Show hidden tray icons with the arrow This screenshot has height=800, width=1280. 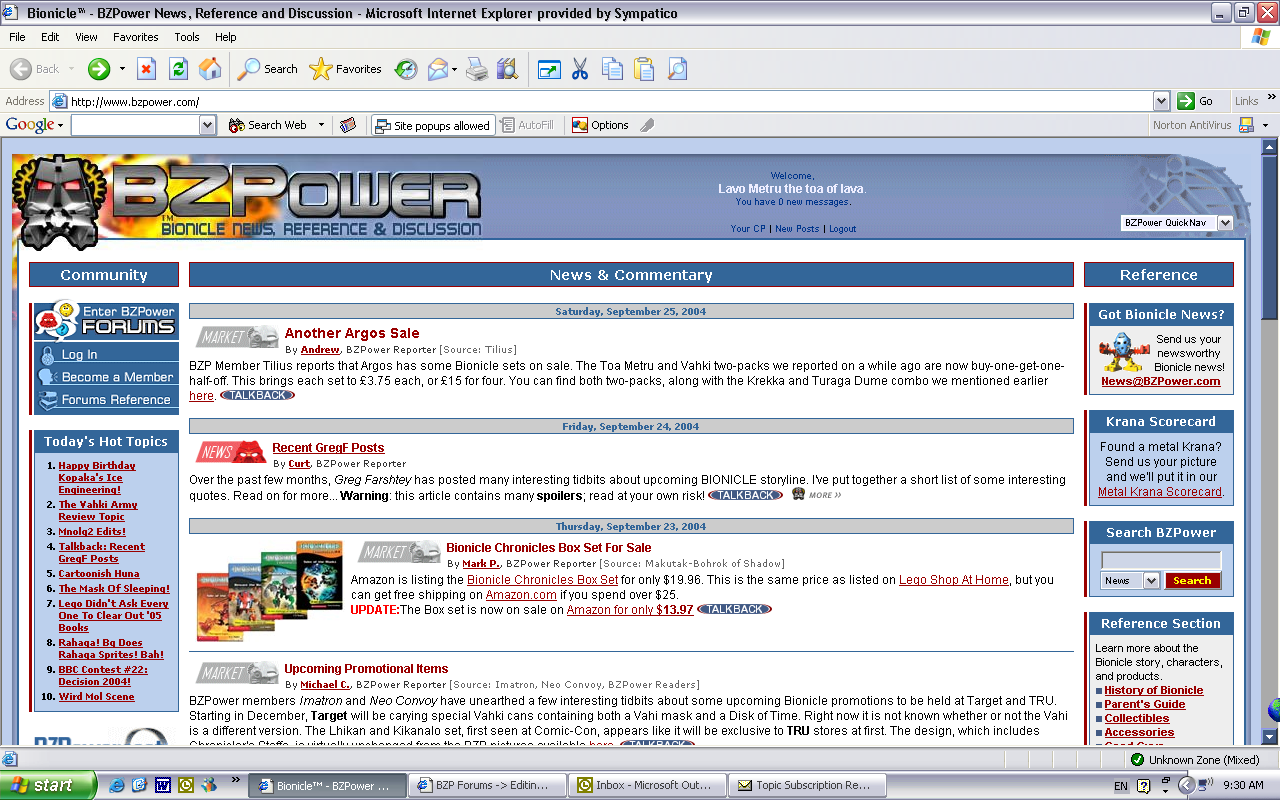(1186, 785)
